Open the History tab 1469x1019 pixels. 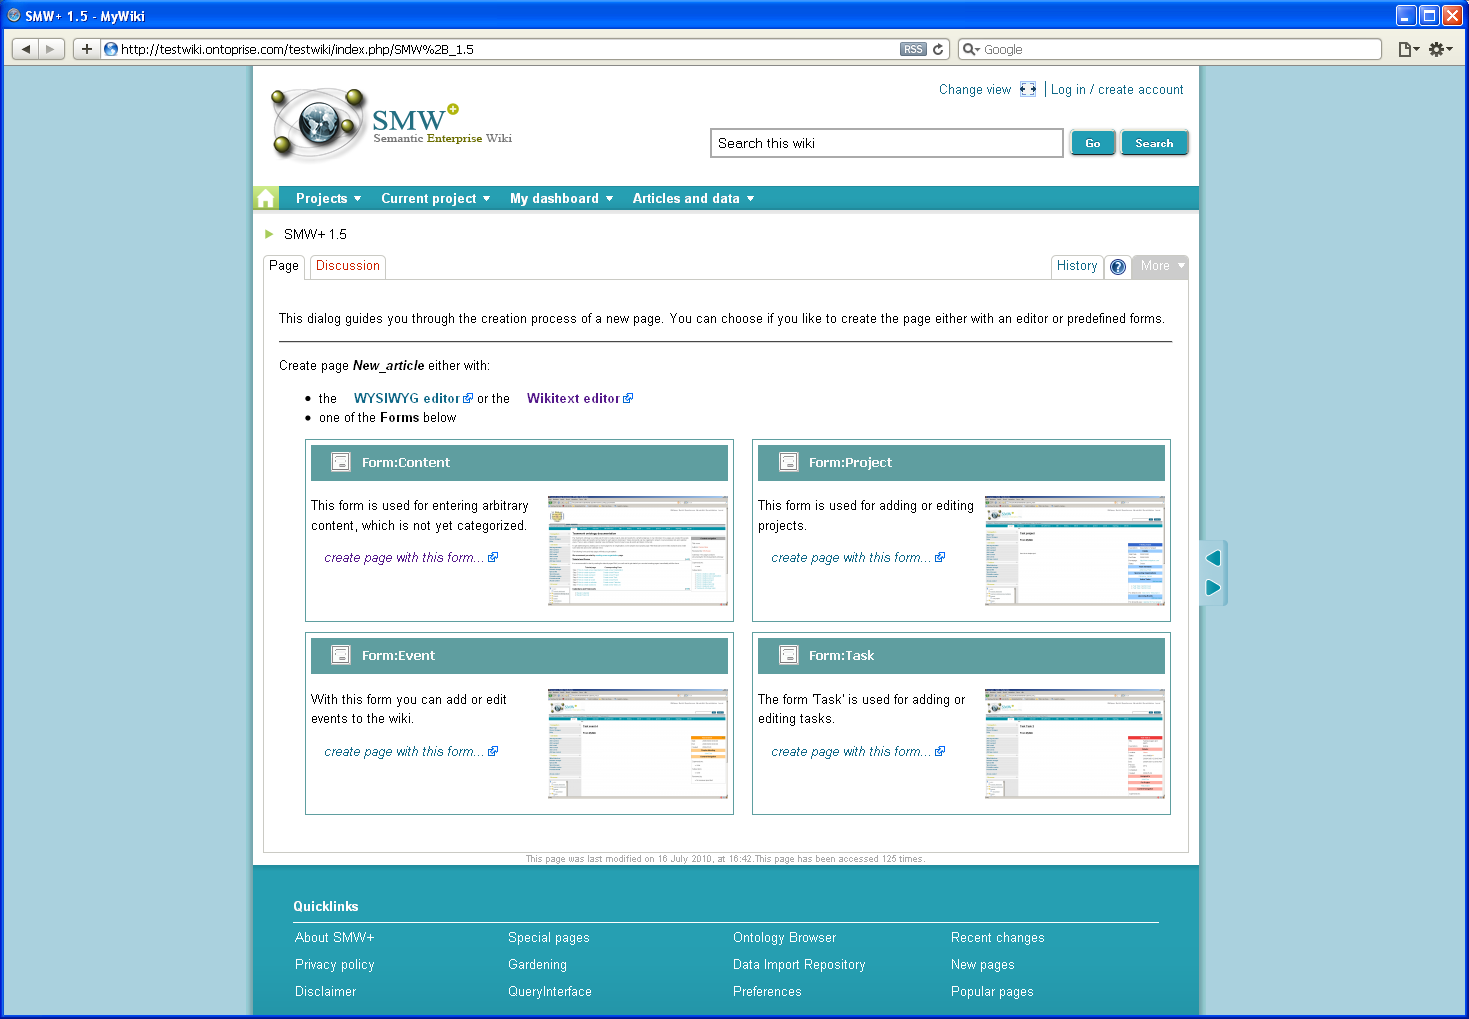coord(1077,266)
